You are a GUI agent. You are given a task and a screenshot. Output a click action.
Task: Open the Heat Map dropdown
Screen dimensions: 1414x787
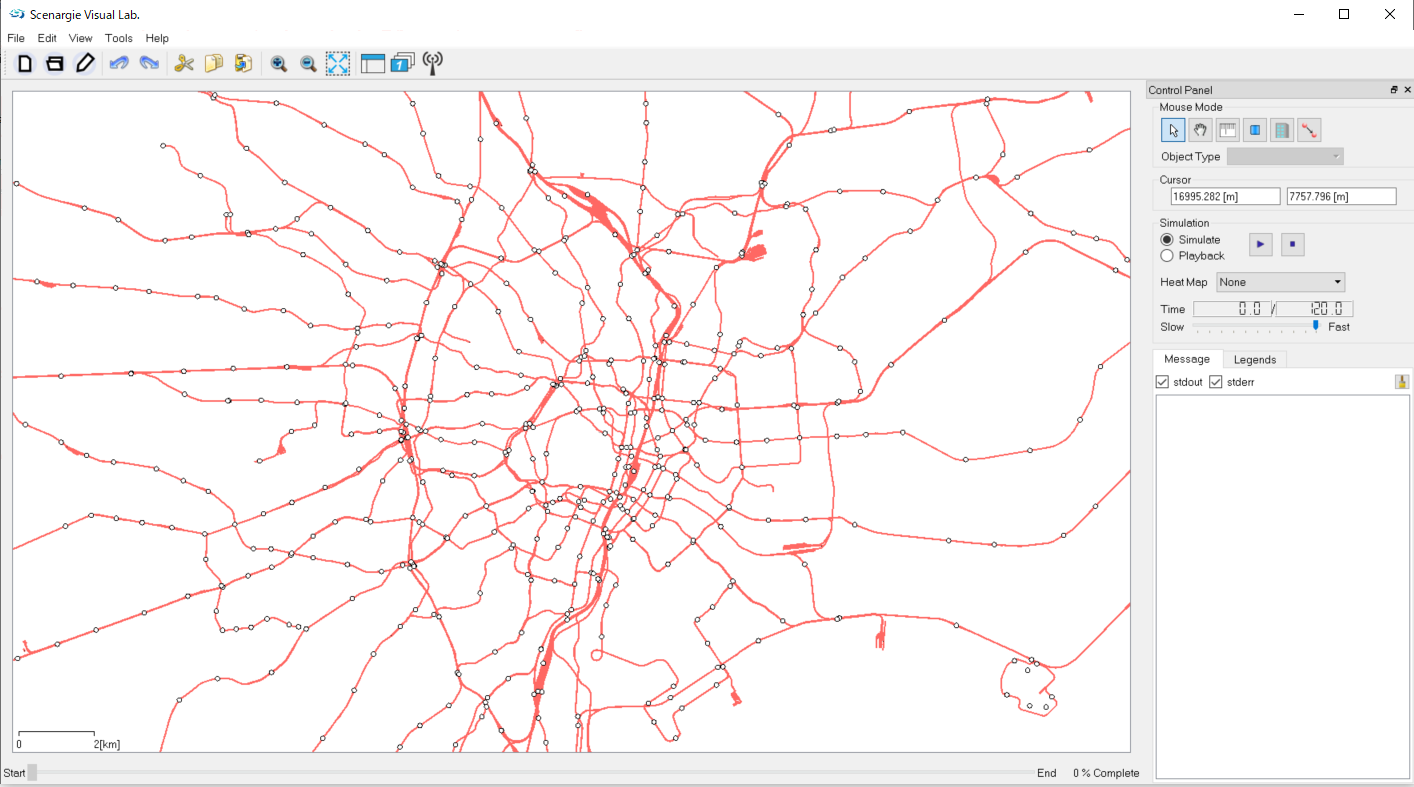pos(1281,282)
